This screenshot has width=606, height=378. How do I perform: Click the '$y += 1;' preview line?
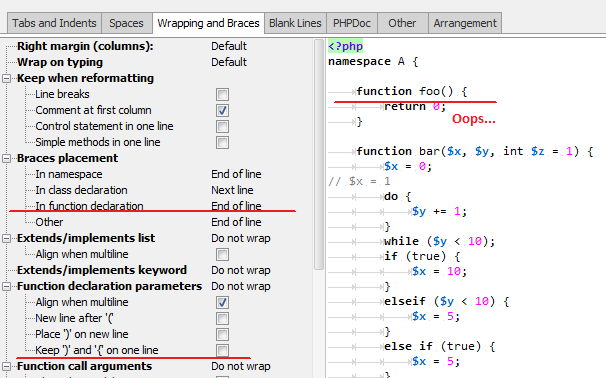439,211
